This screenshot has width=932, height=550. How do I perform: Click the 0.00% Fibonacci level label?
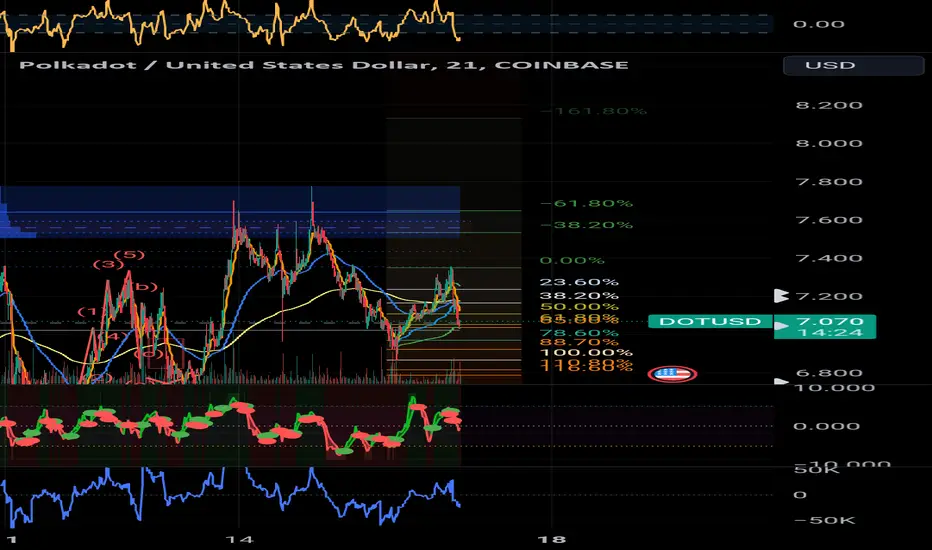pos(572,260)
